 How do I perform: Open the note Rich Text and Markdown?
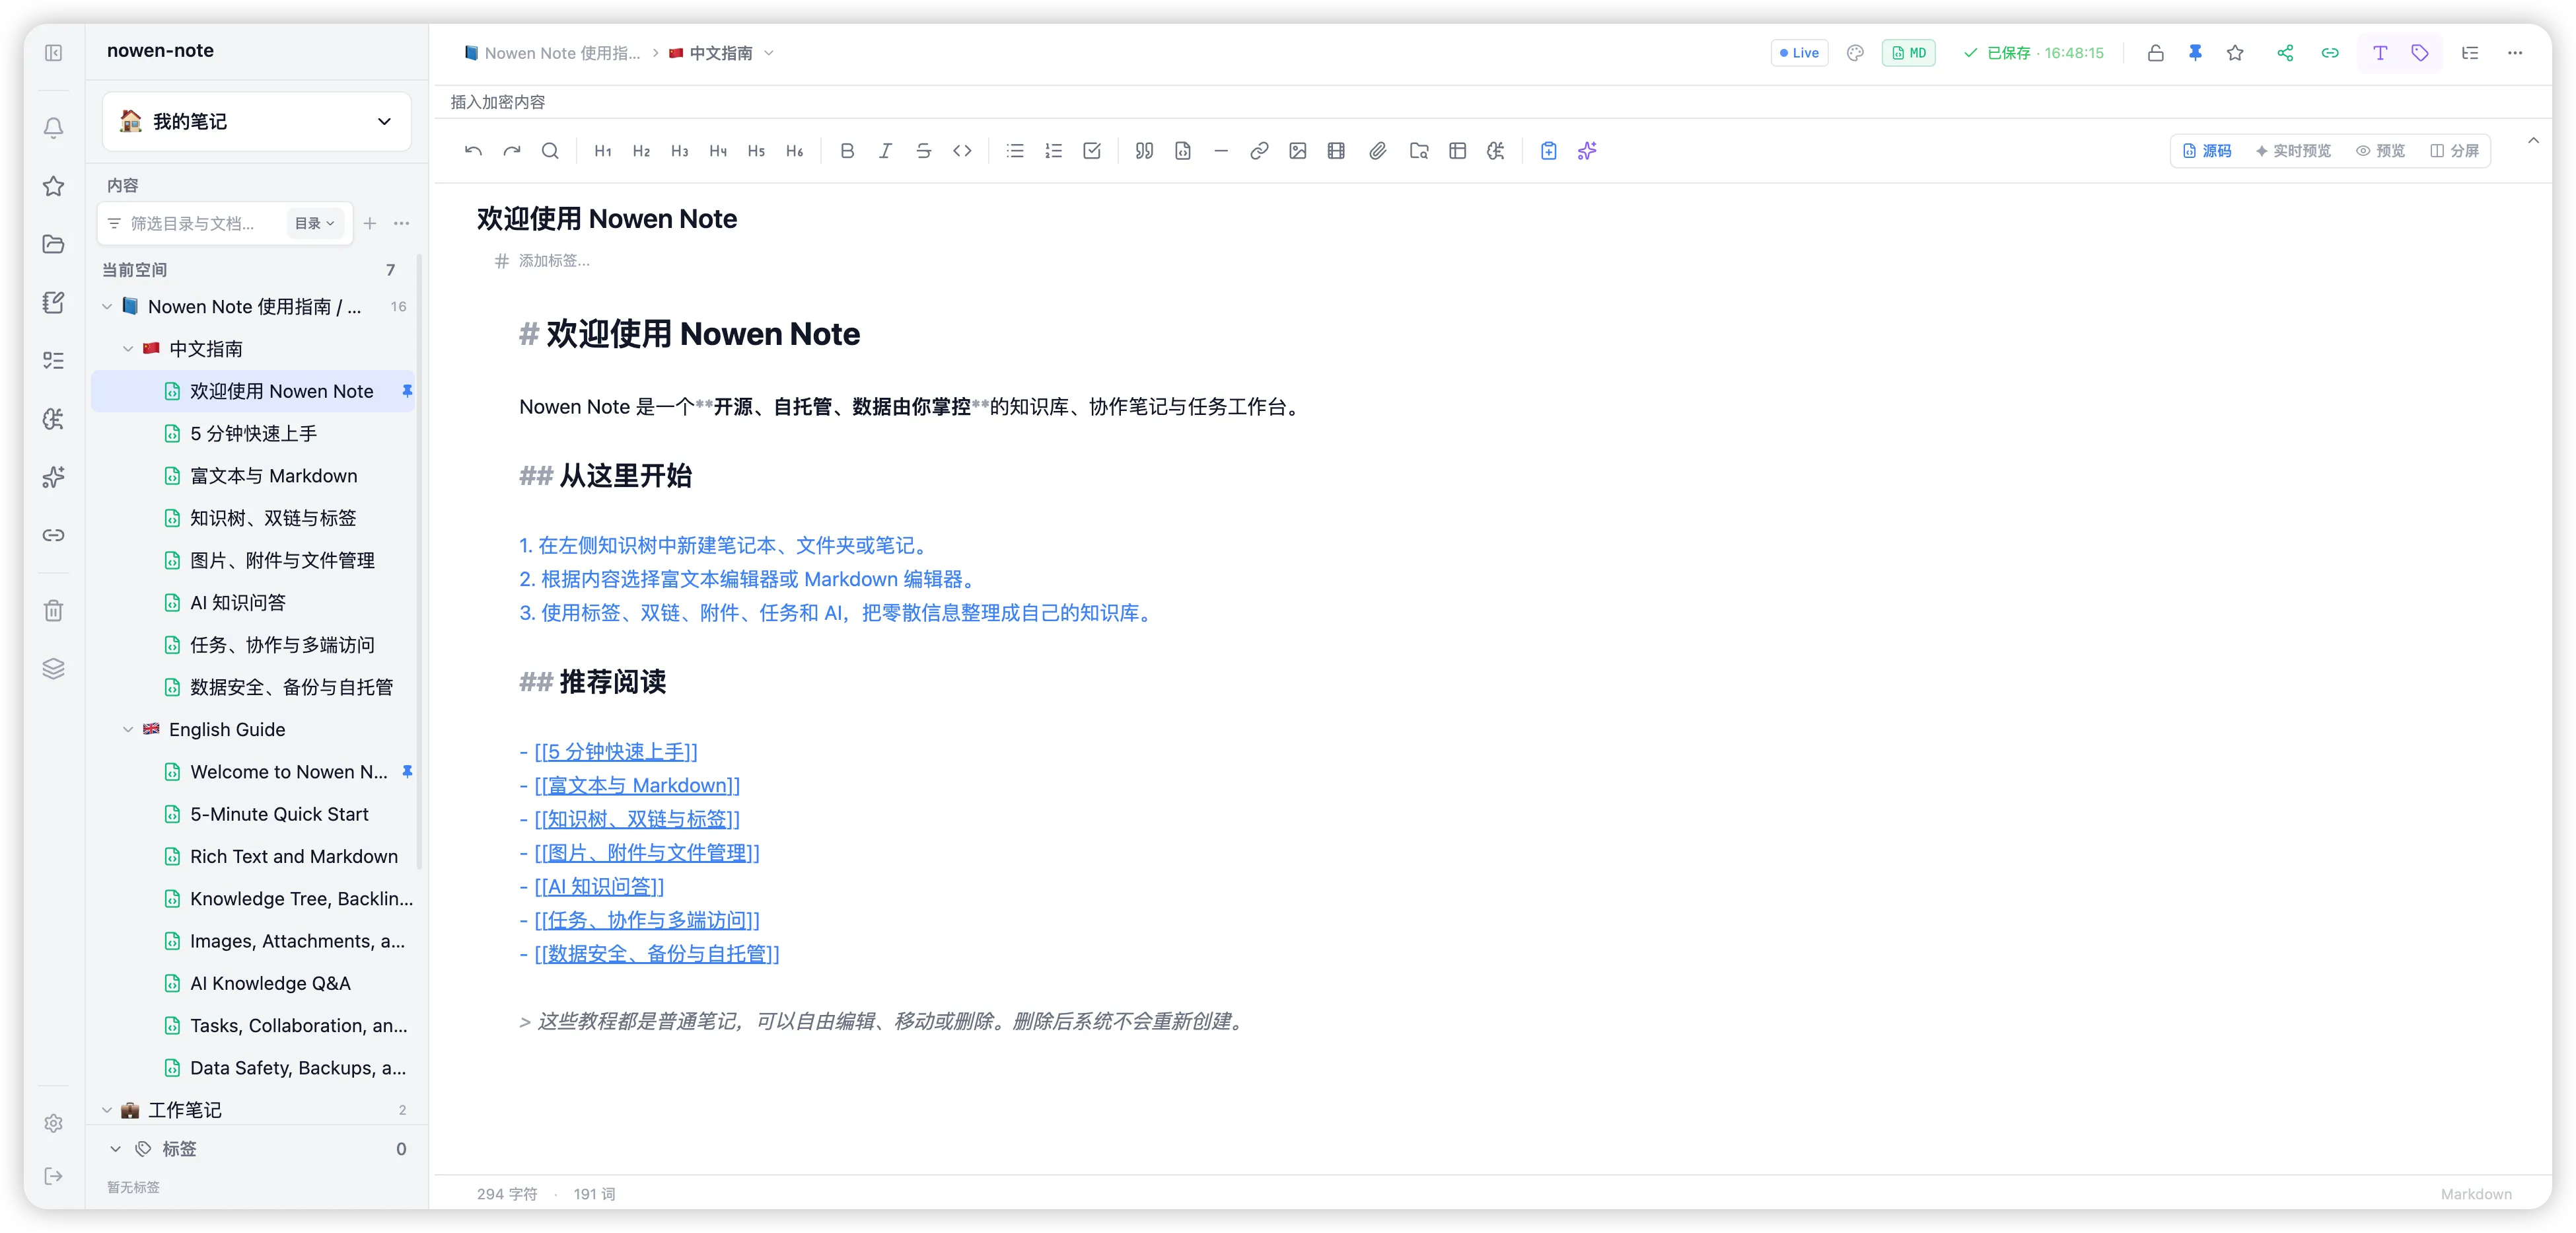coord(253,857)
